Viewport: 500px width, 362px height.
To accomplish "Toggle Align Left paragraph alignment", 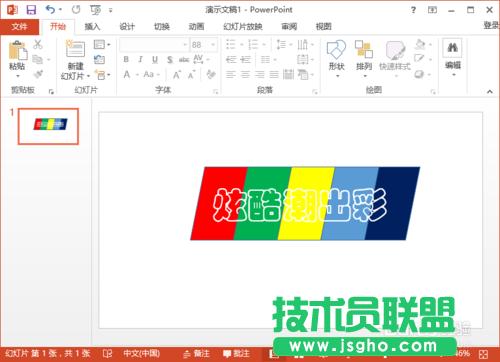I will 231,74.
